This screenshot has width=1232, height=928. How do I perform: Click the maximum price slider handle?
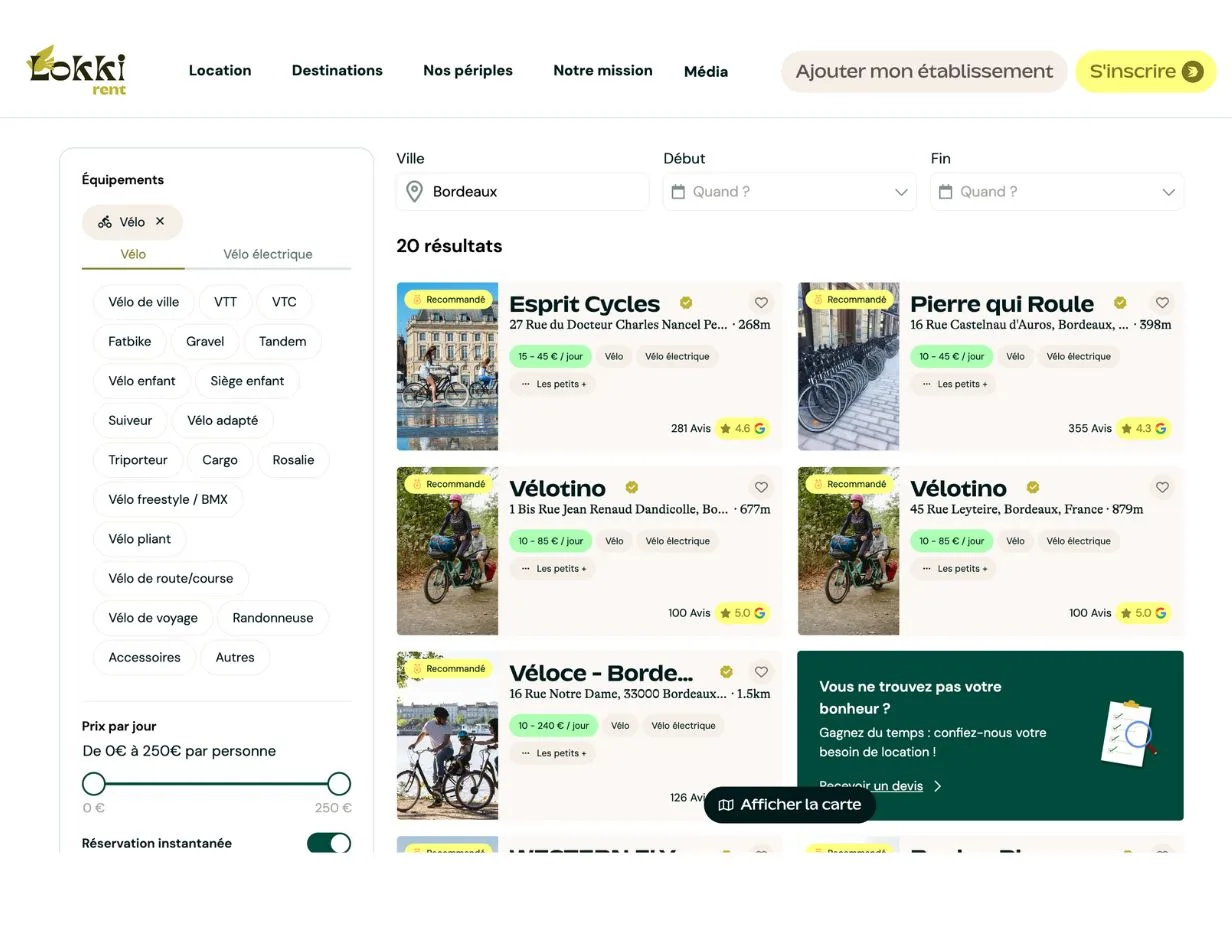[339, 783]
